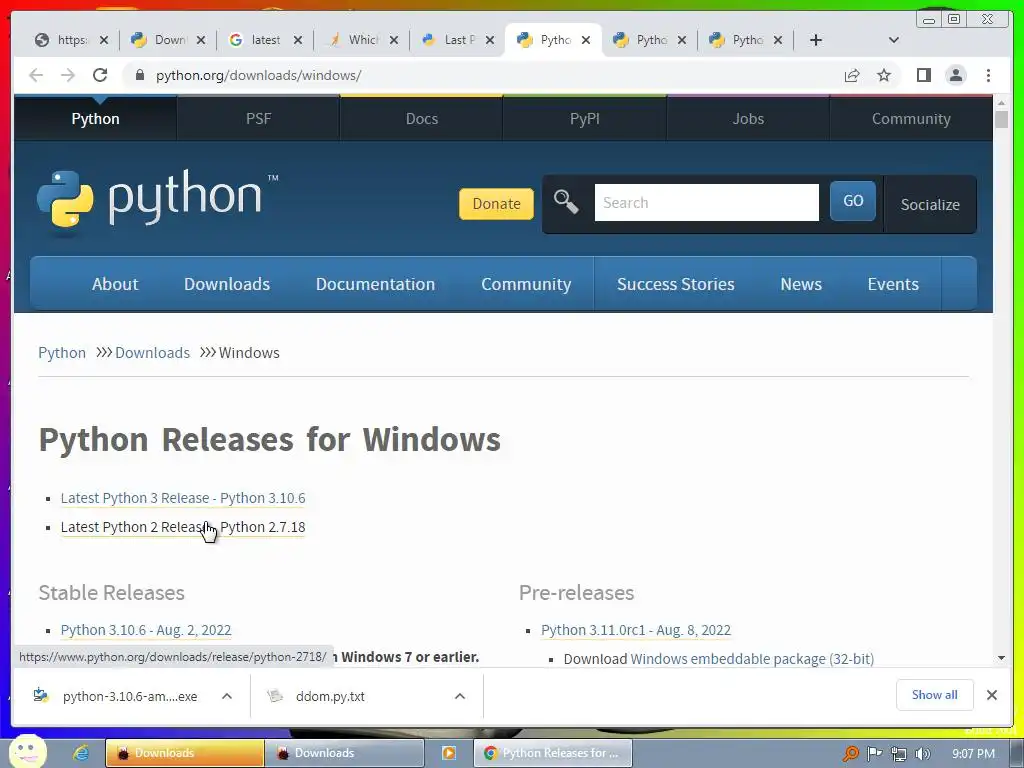This screenshot has width=1024, height=768.
Task: Click the magnifying glass search icon
Action: 566,202
